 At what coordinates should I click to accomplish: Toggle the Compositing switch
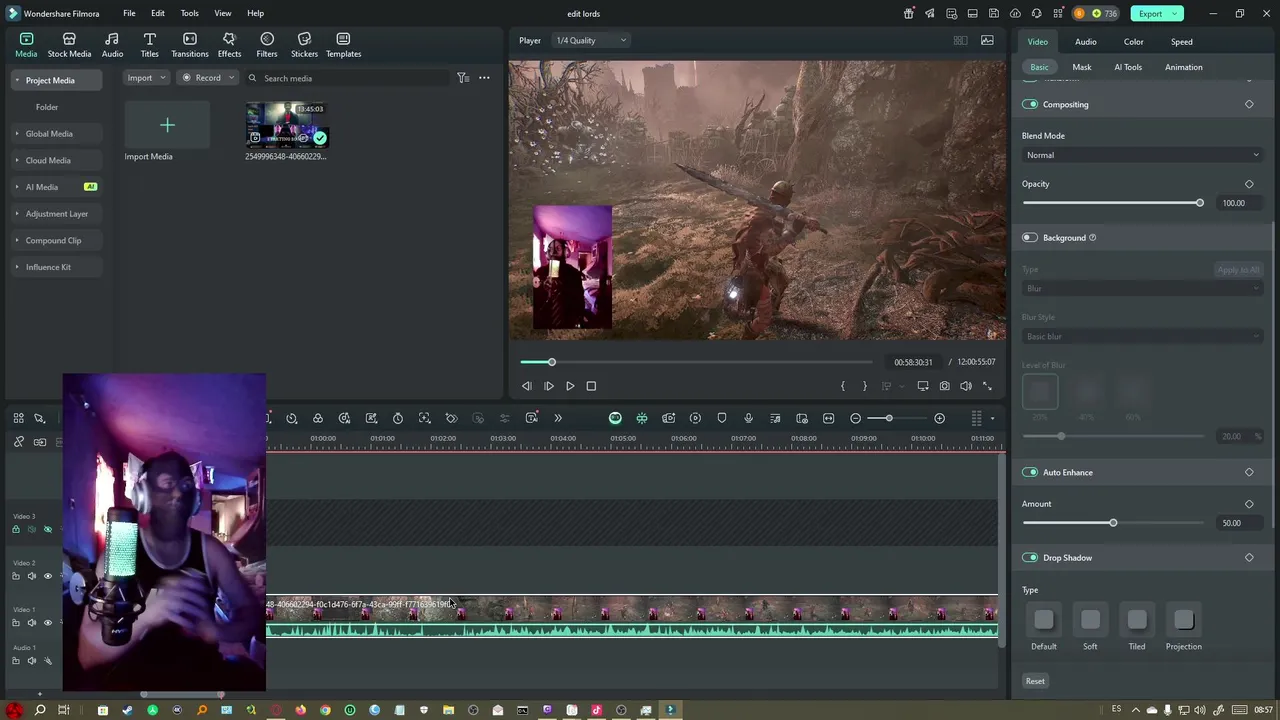[x=1030, y=104]
